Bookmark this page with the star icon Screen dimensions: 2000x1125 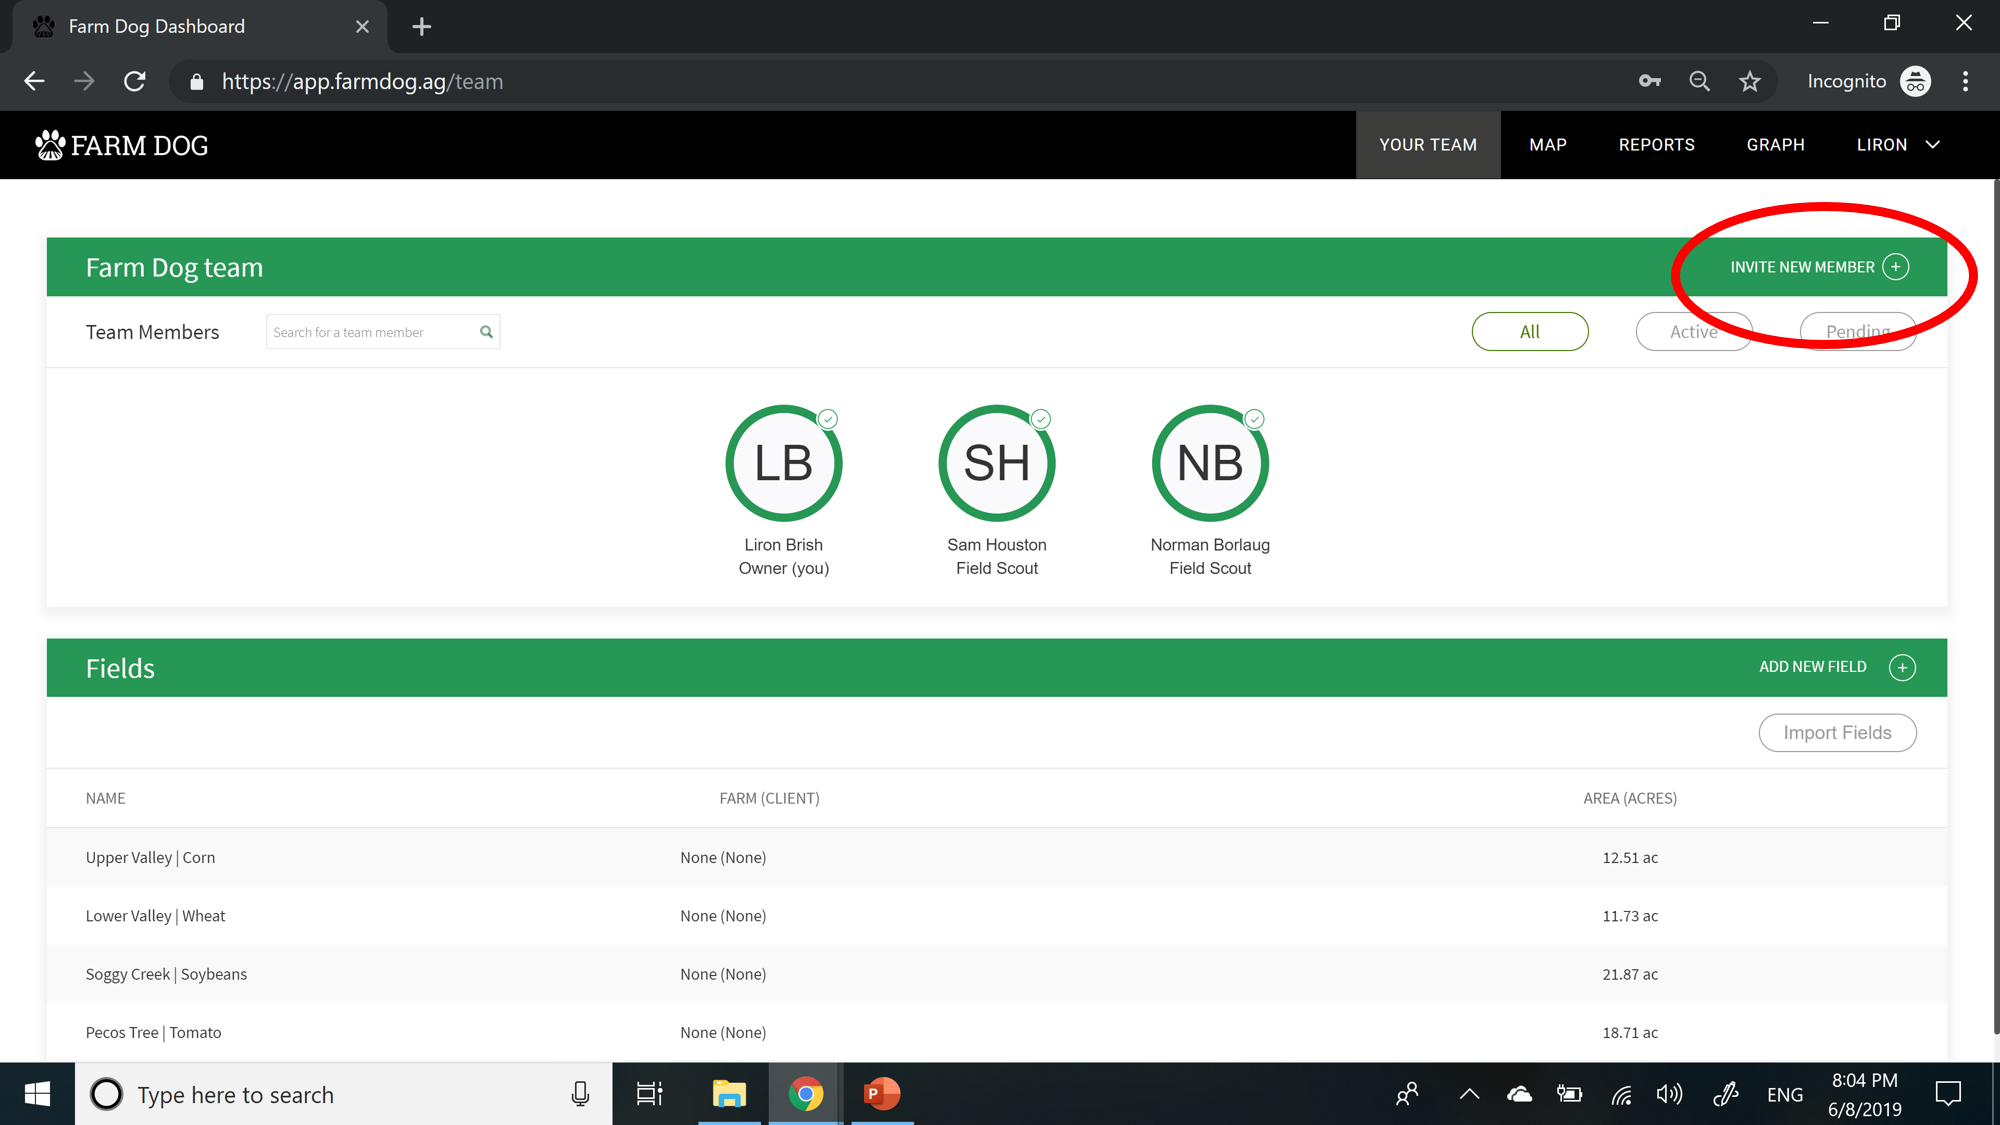(1749, 82)
